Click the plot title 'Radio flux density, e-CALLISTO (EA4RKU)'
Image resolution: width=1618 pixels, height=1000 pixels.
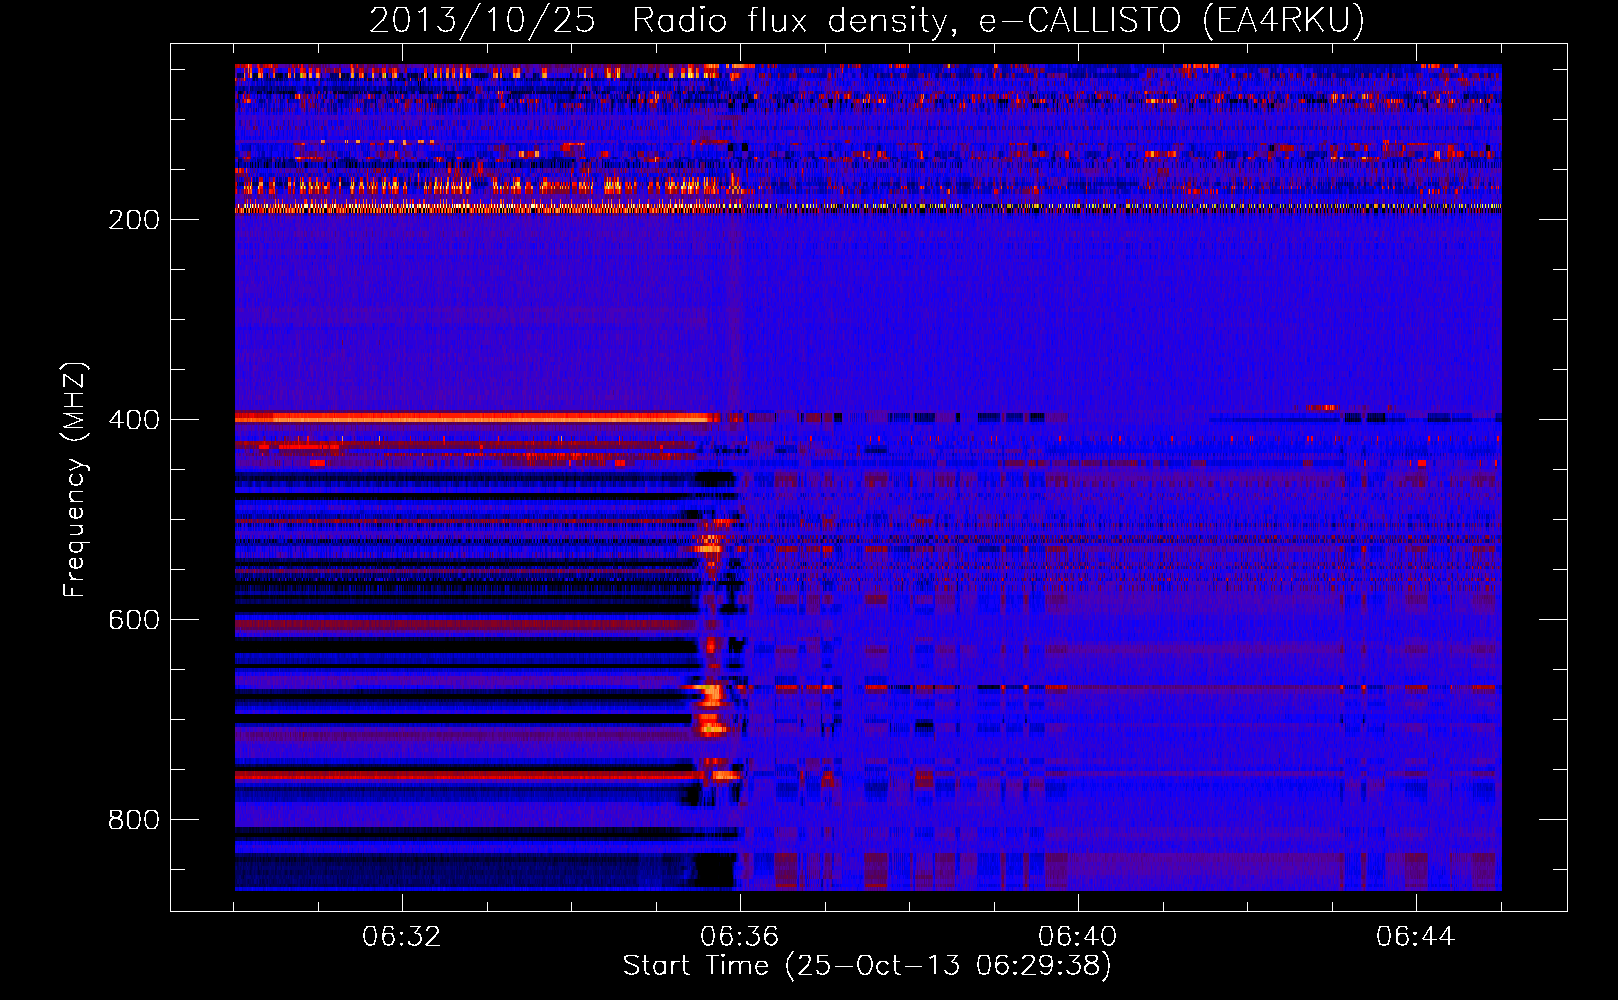(x=998, y=21)
